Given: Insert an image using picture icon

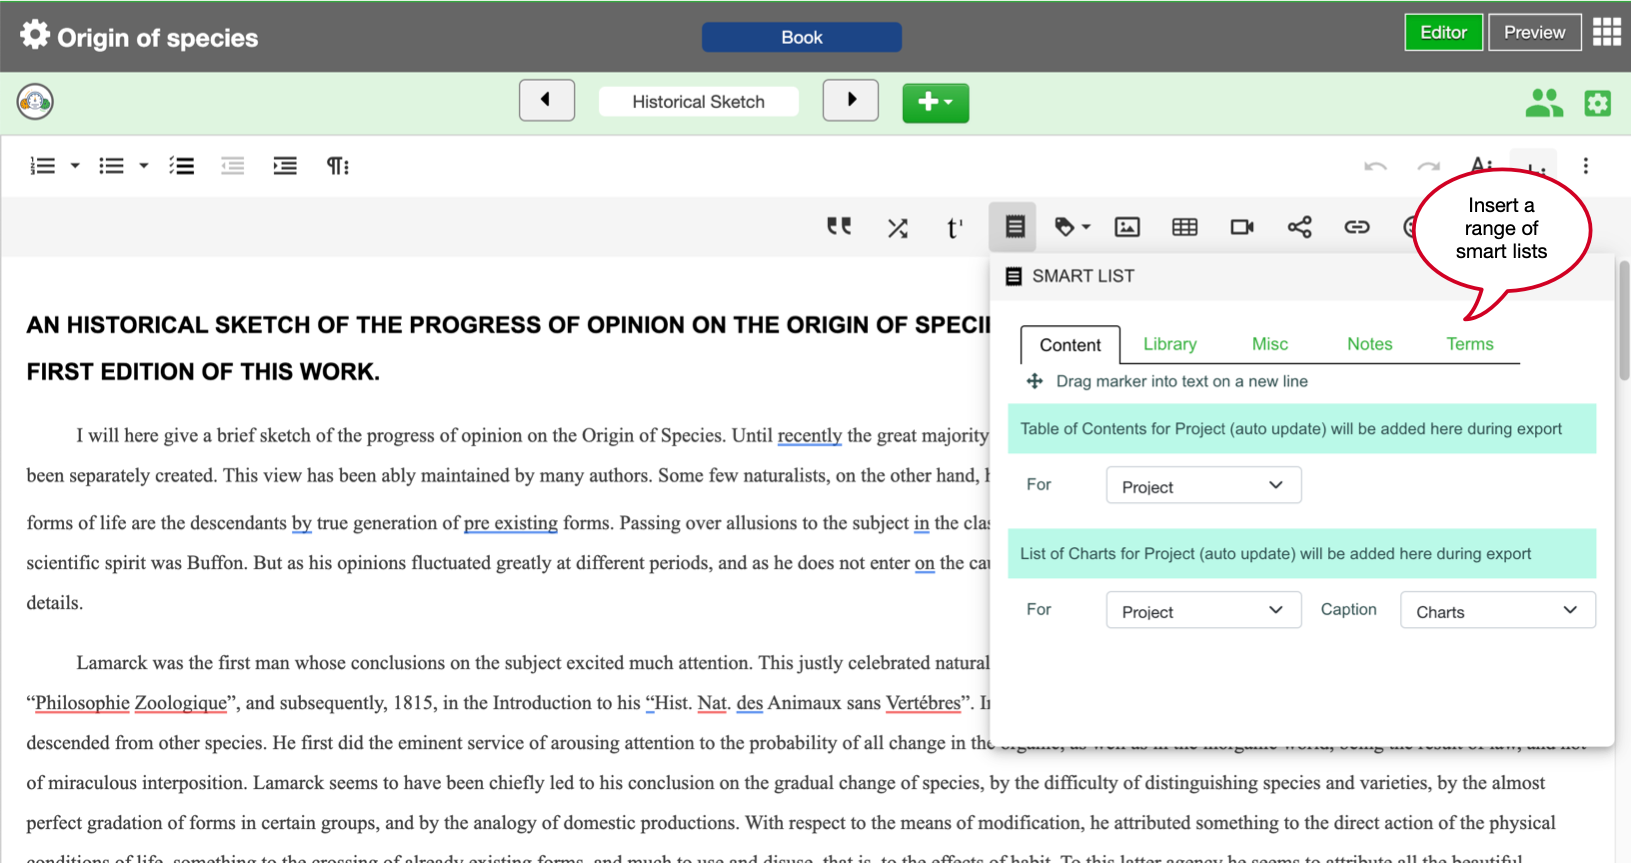Looking at the screenshot, I should coord(1127,227).
